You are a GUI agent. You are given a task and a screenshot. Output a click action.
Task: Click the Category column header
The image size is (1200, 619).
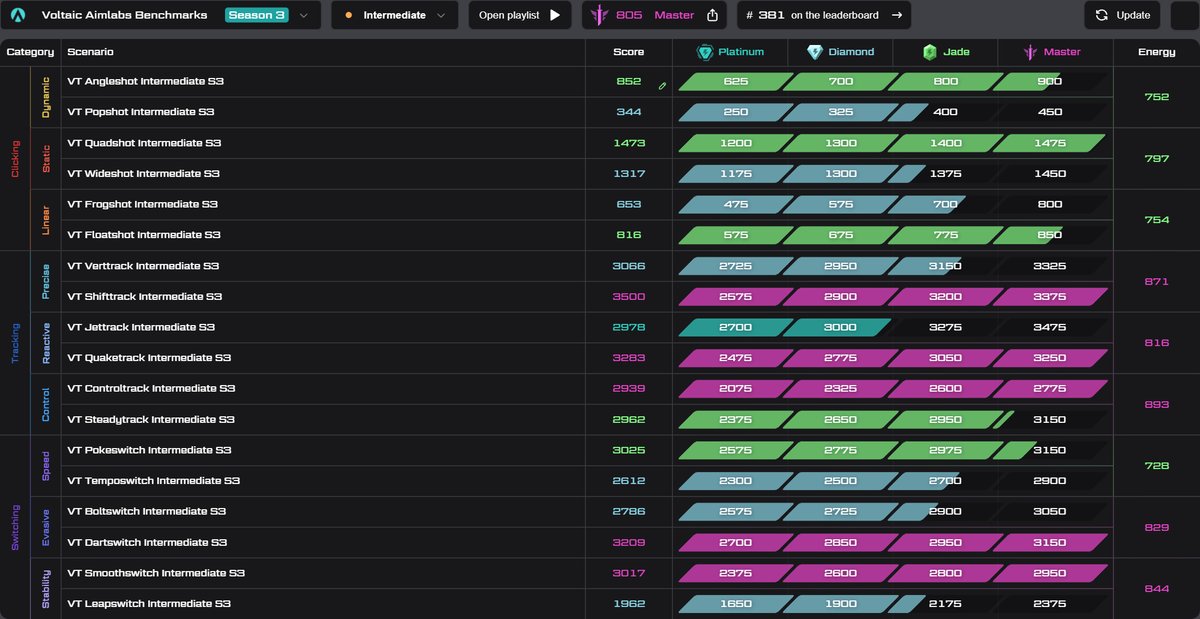coord(30,52)
